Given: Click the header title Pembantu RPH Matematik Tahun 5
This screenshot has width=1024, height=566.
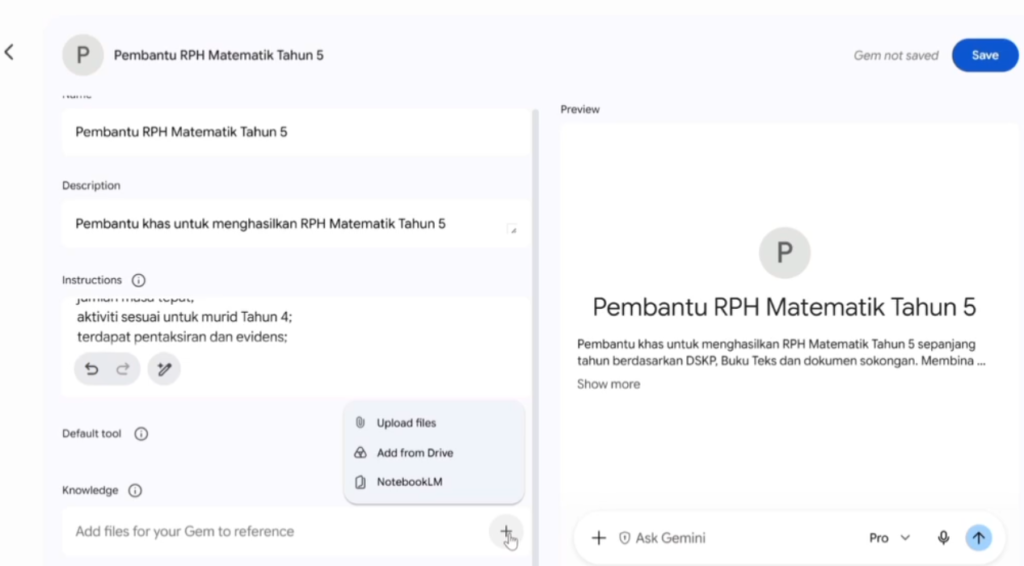Looking at the screenshot, I should click(x=219, y=55).
